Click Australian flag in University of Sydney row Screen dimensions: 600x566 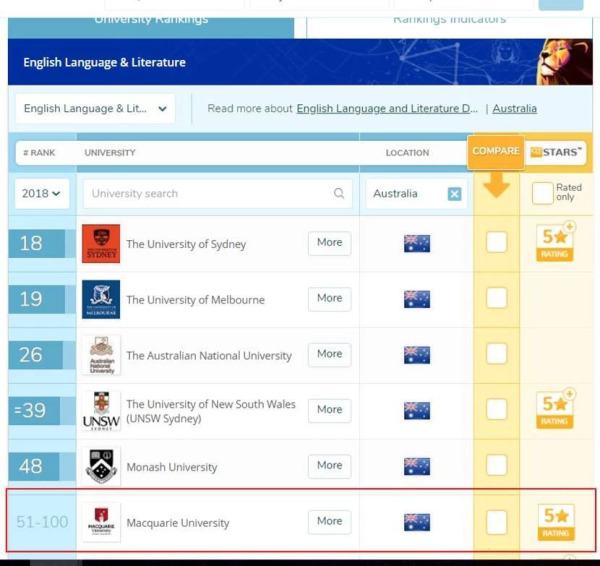point(417,243)
